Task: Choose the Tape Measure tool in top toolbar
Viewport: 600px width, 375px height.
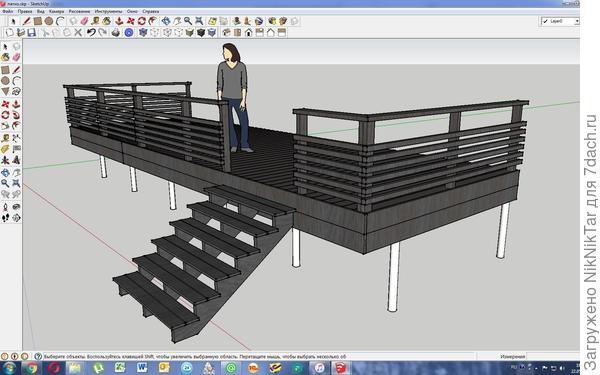Action: point(95,21)
